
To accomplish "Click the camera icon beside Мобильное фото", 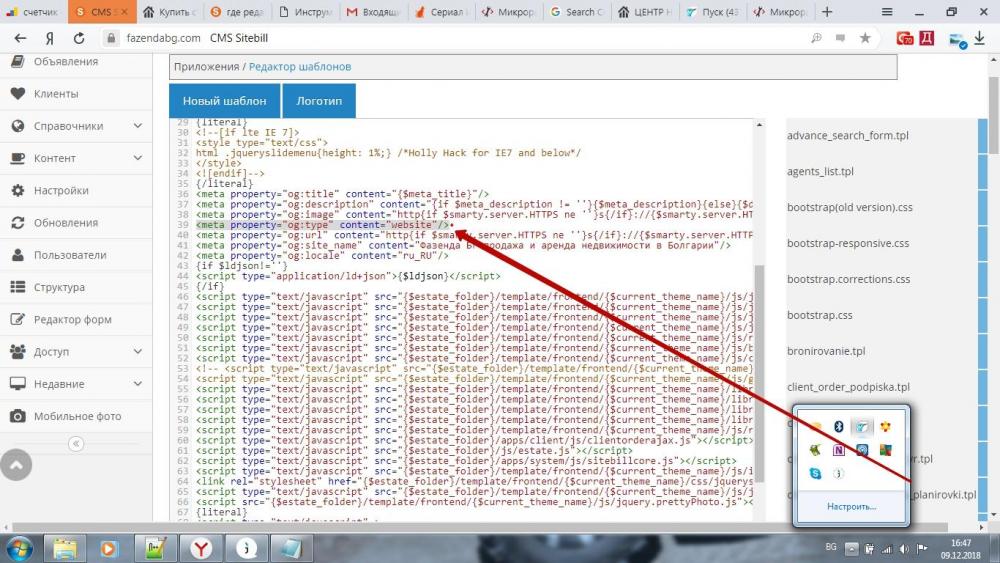I will point(18,416).
